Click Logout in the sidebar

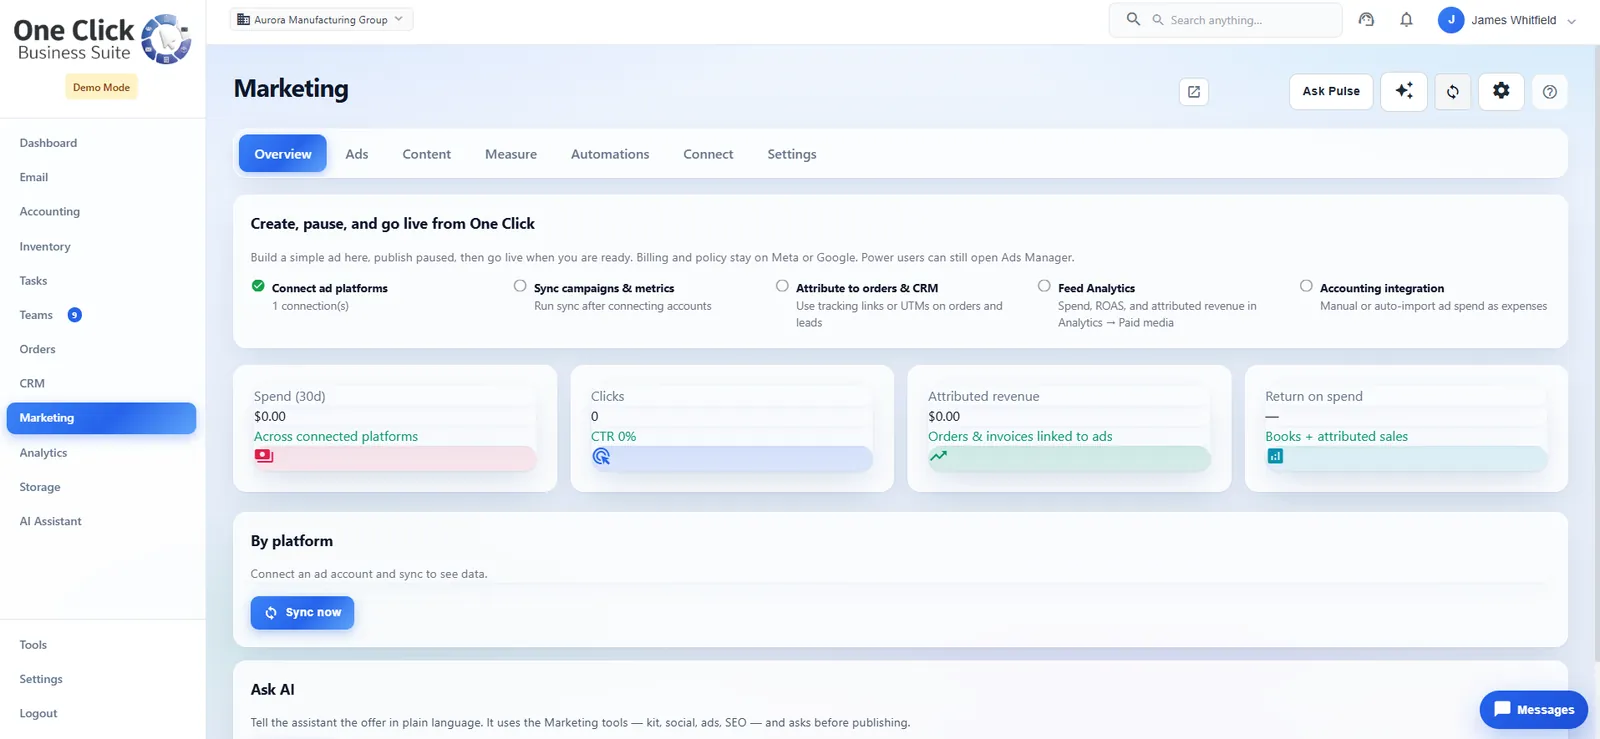[x=38, y=713]
